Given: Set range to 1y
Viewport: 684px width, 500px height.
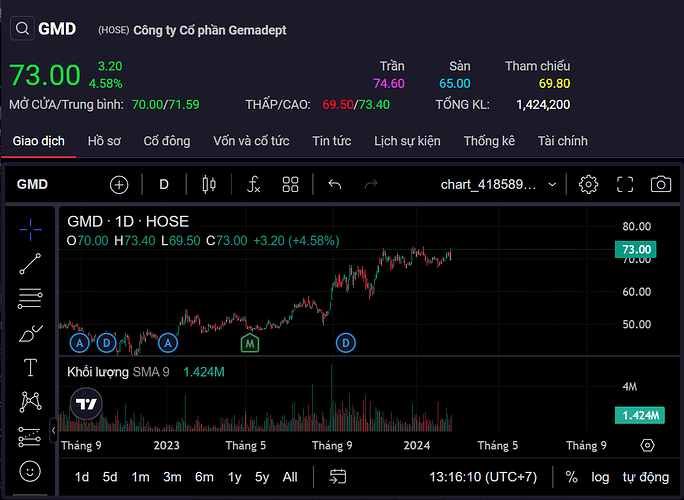Looking at the screenshot, I should pos(234,477).
